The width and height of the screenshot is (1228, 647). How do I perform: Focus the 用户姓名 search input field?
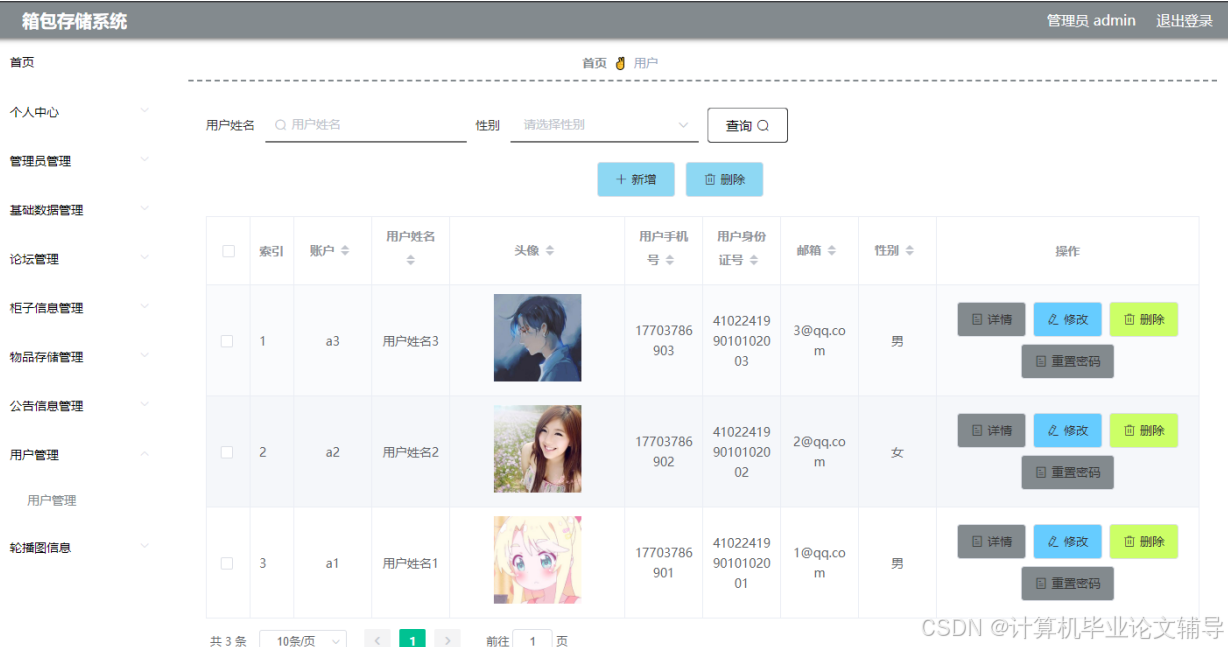tap(366, 125)
